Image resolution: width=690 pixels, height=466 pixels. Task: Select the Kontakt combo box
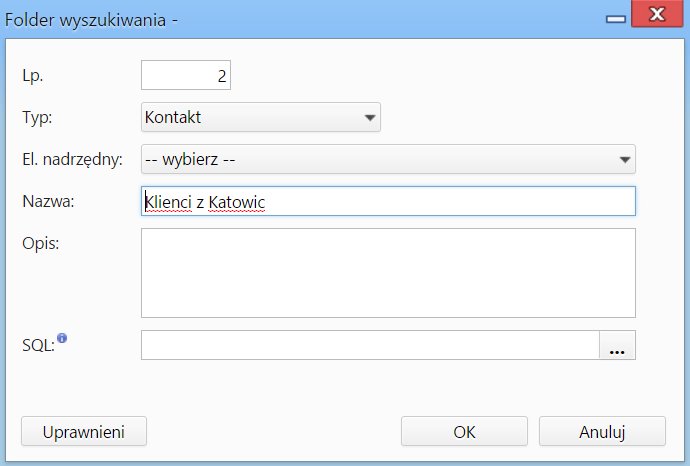tap(261, 117)
